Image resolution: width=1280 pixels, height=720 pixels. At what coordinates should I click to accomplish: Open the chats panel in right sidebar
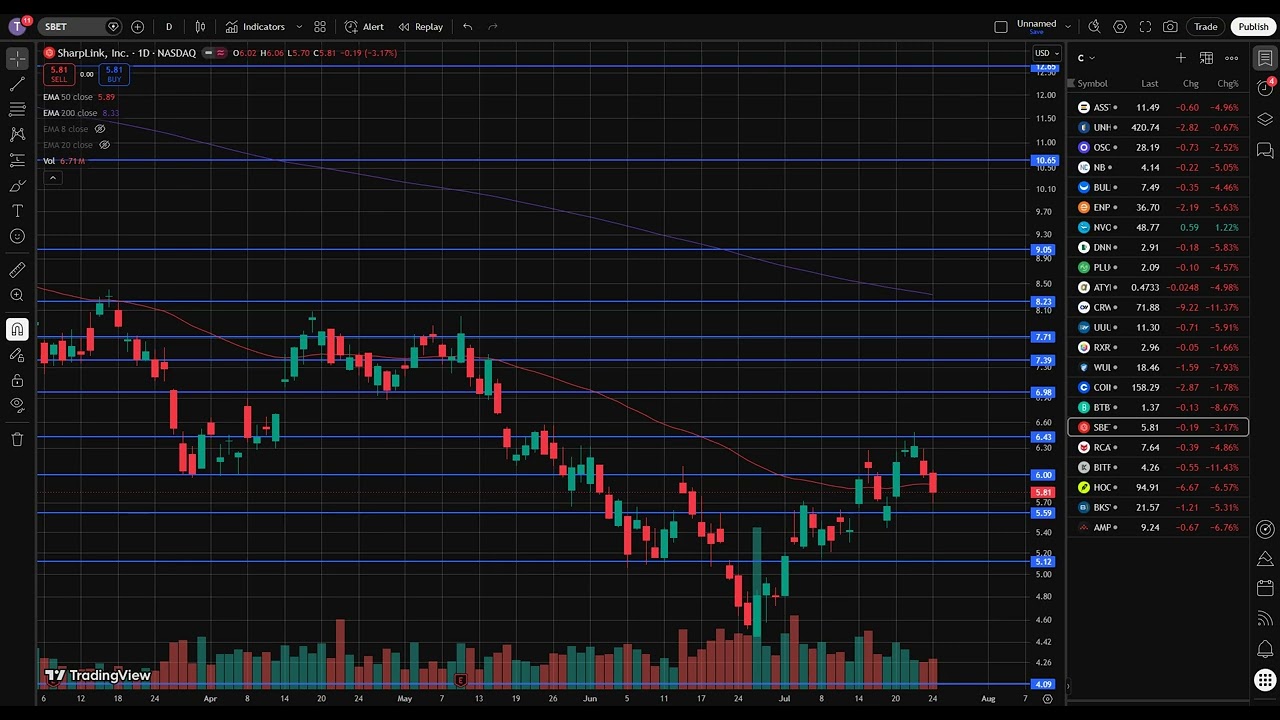click(1265, 150)
